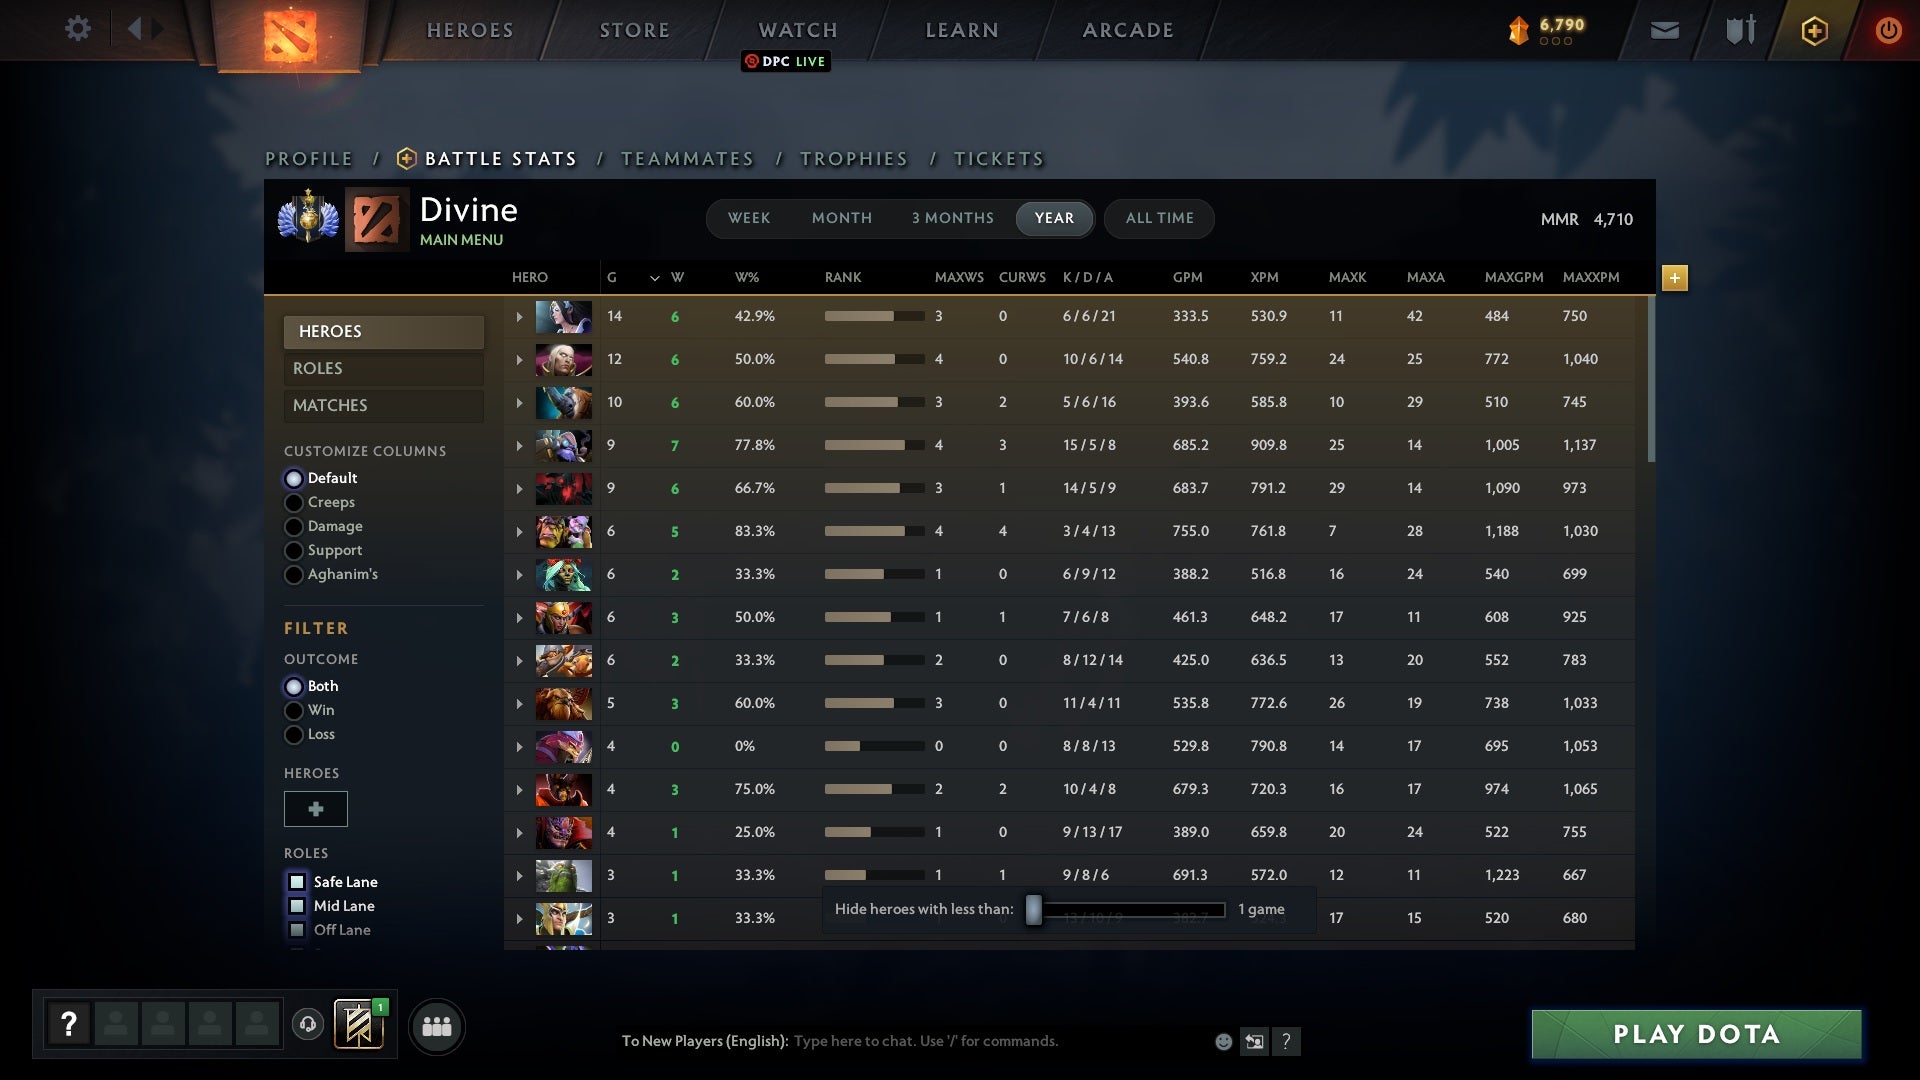Open the party finder icon
The image size is (1920, 1080).
click(x=435, y=1025)
